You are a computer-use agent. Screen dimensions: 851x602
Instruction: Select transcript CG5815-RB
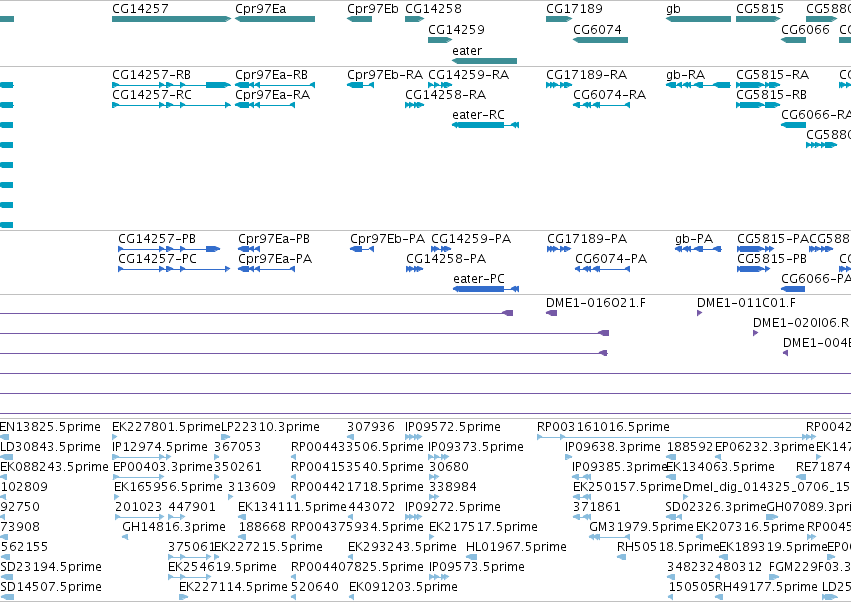point(758,105)
